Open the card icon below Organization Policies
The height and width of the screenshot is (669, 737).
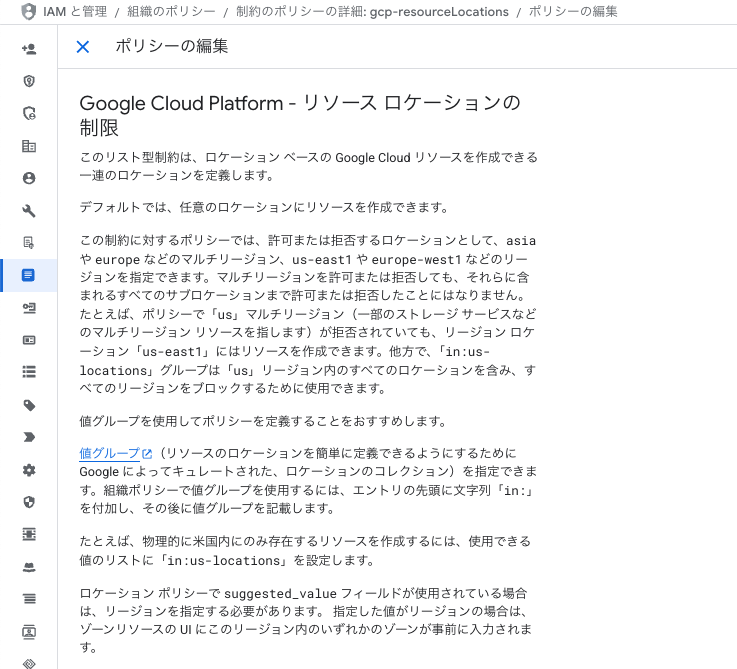point(28,340)
